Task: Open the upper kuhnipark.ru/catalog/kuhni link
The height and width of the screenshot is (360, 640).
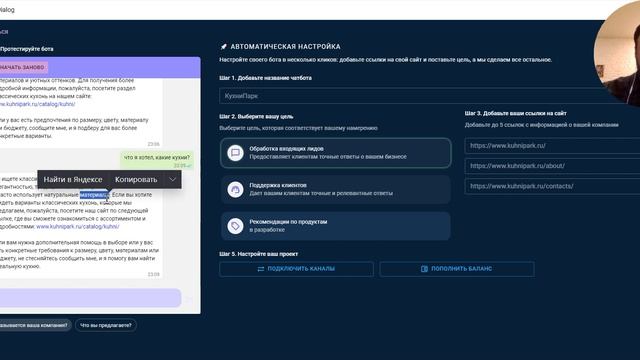Action: click(x=38, y=104)
